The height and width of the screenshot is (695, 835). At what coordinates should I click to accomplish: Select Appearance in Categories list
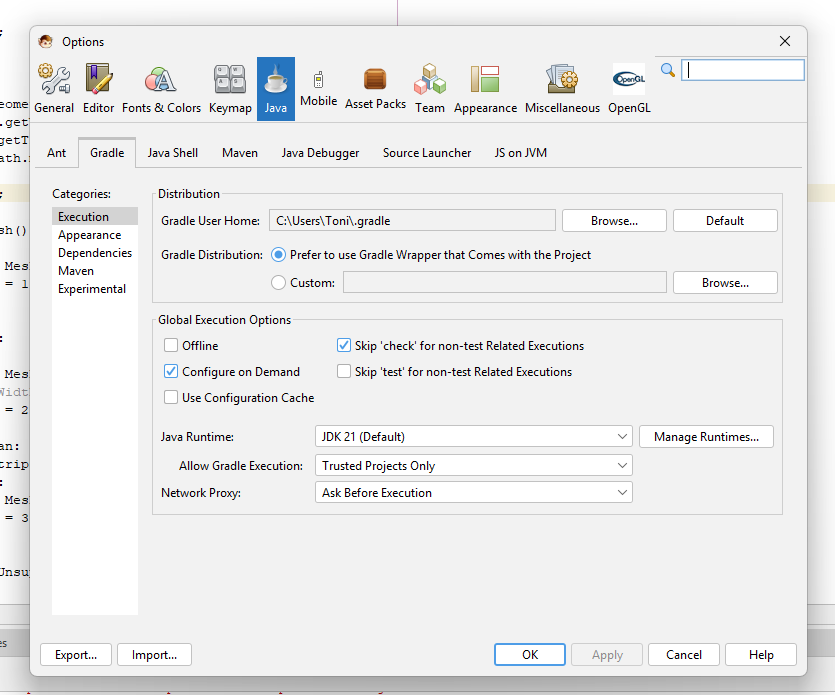(95, 235)
